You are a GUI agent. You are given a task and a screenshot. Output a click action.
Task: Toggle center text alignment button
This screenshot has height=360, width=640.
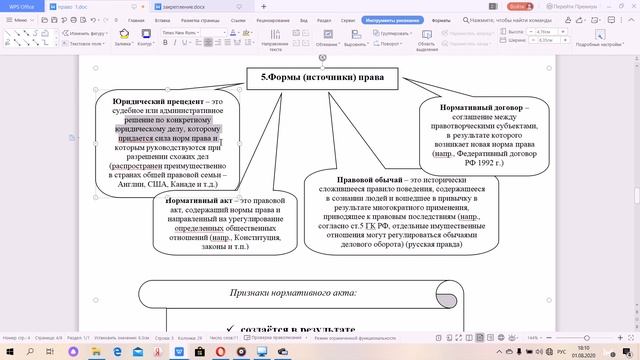[x=208, y=42]
